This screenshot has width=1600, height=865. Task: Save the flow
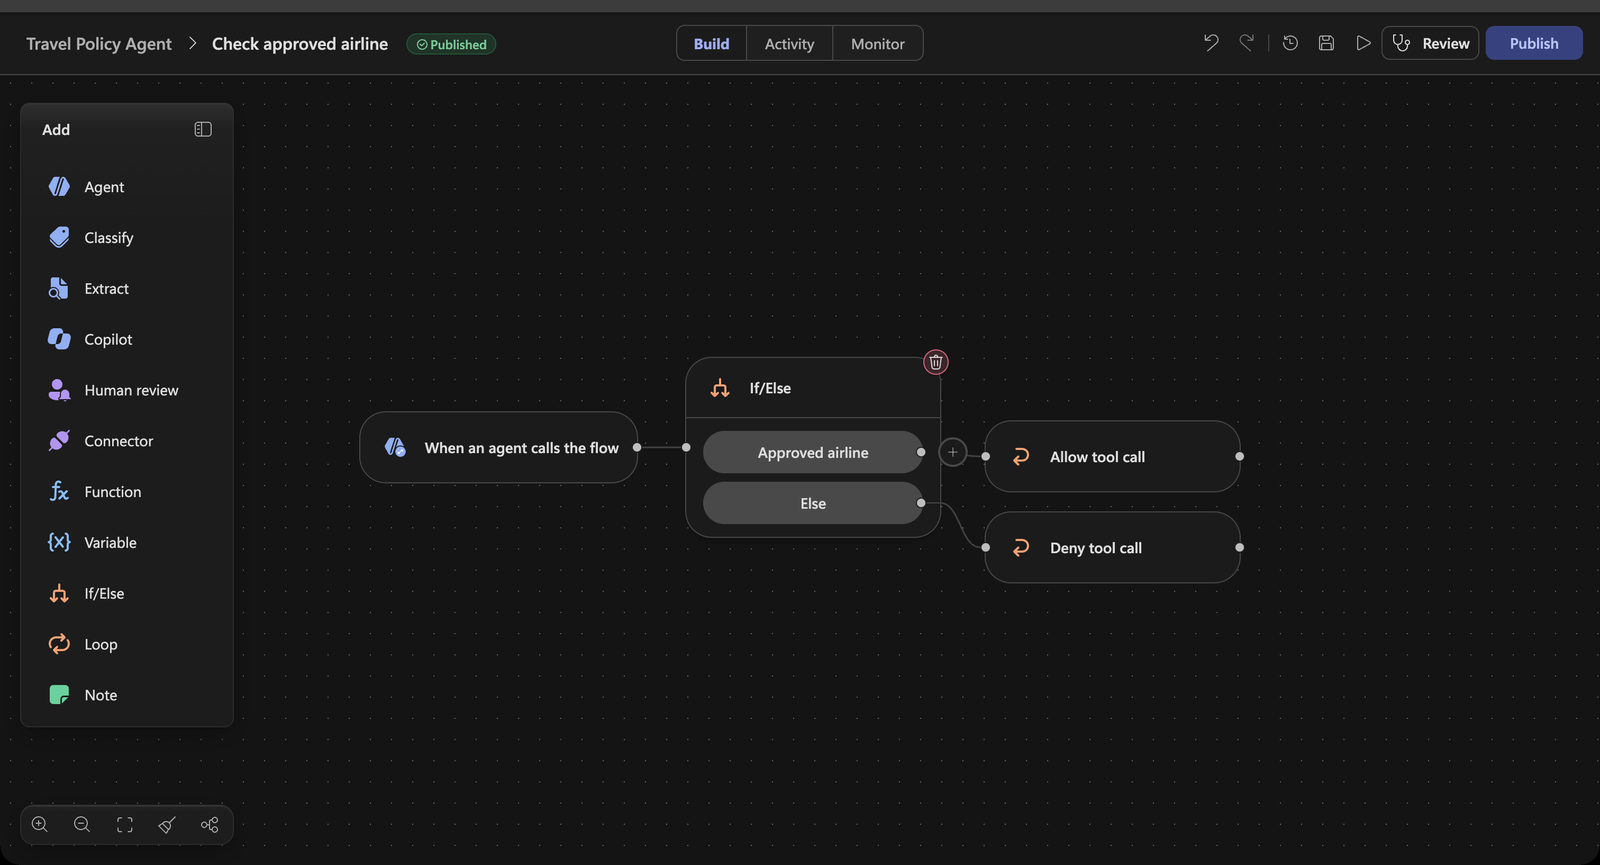click(1326, 43)
